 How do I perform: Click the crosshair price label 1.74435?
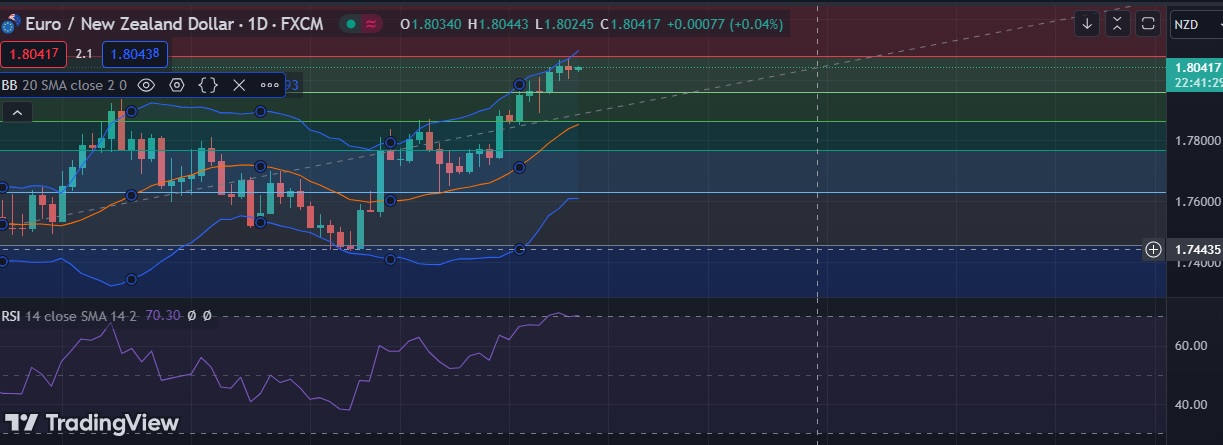(1197, 249)
